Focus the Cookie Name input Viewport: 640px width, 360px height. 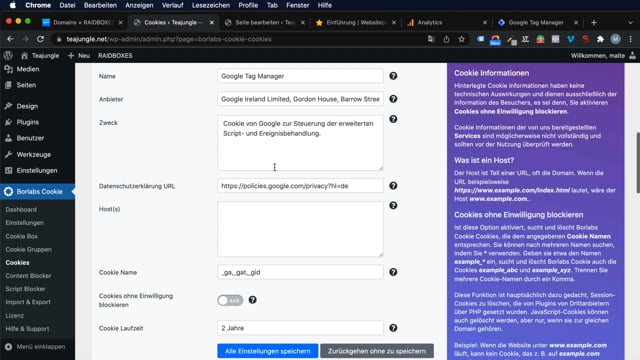click(300, 272)
